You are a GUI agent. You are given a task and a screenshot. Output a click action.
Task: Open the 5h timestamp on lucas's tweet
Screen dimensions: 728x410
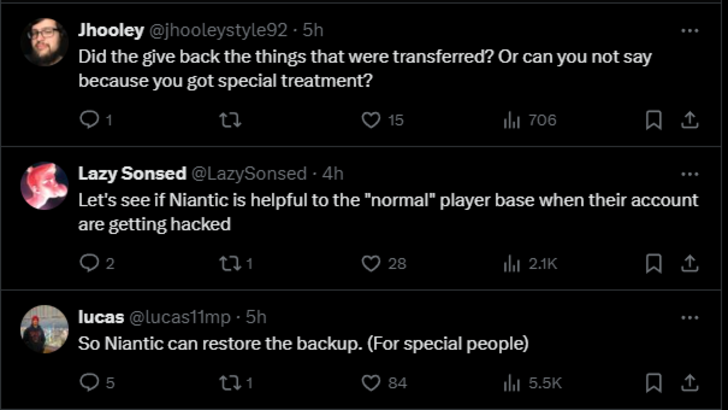(x=256, y=317)
